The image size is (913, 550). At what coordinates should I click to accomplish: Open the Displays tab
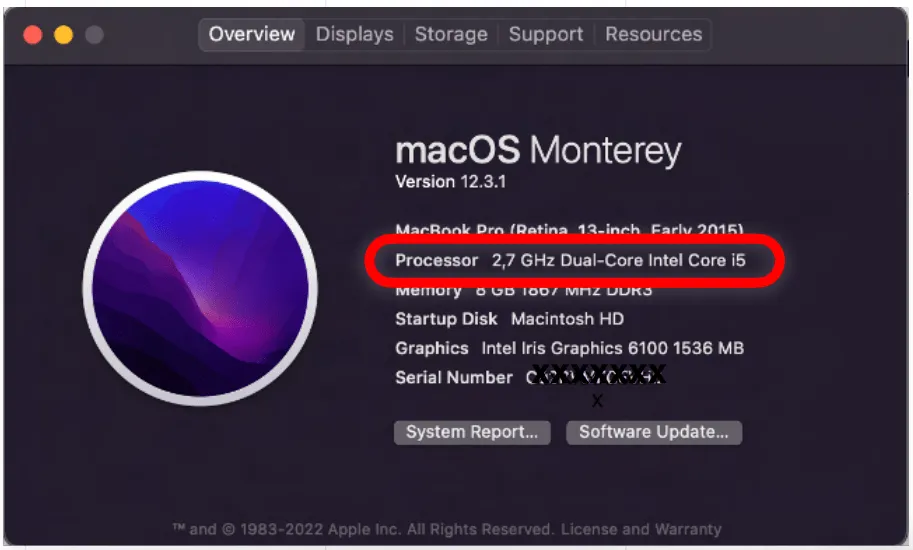354,34
